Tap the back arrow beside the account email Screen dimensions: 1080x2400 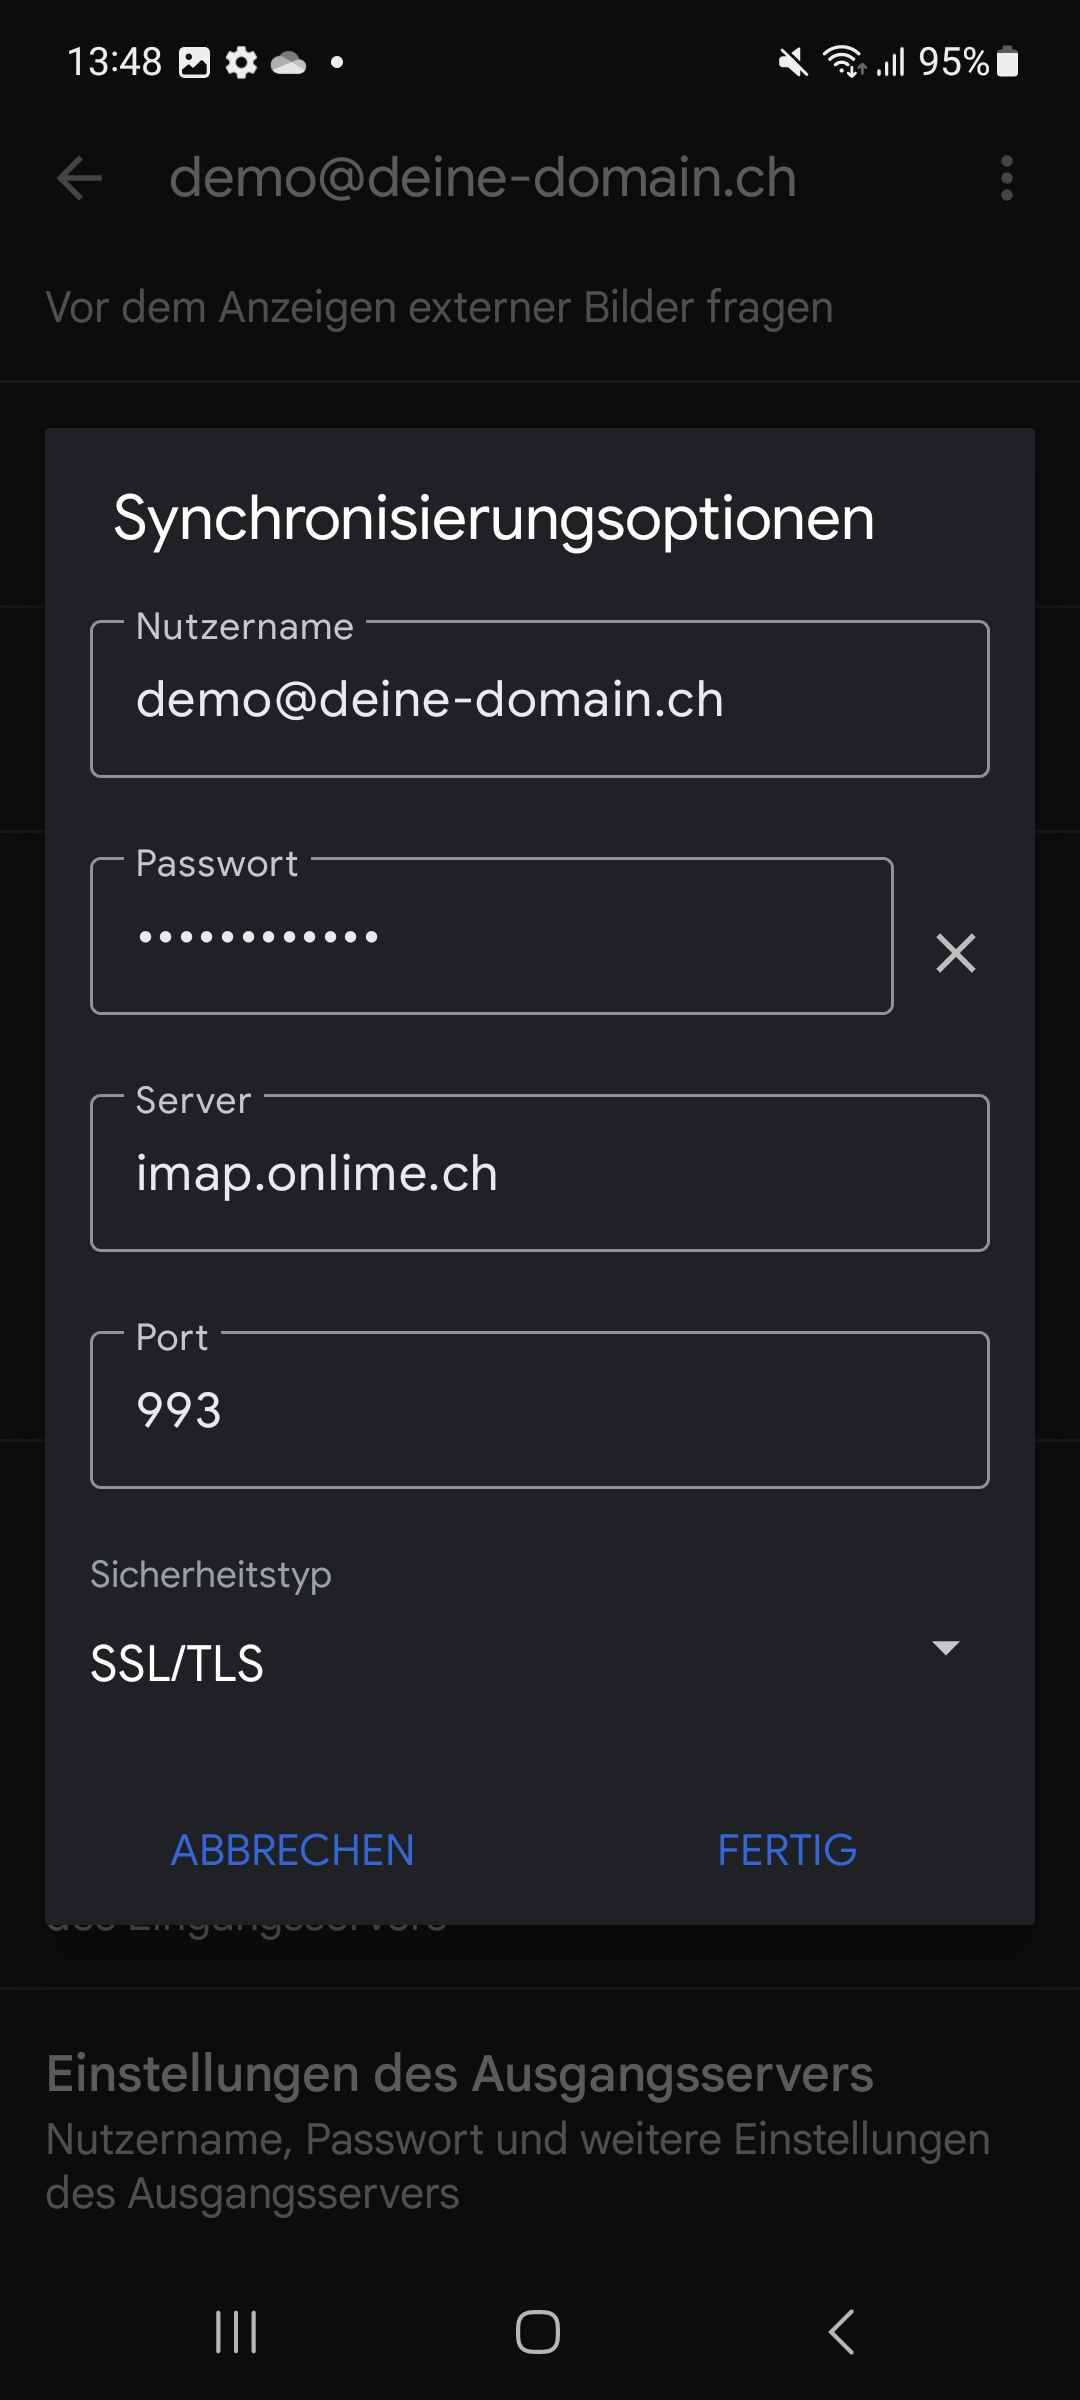(x=79, y=179)
